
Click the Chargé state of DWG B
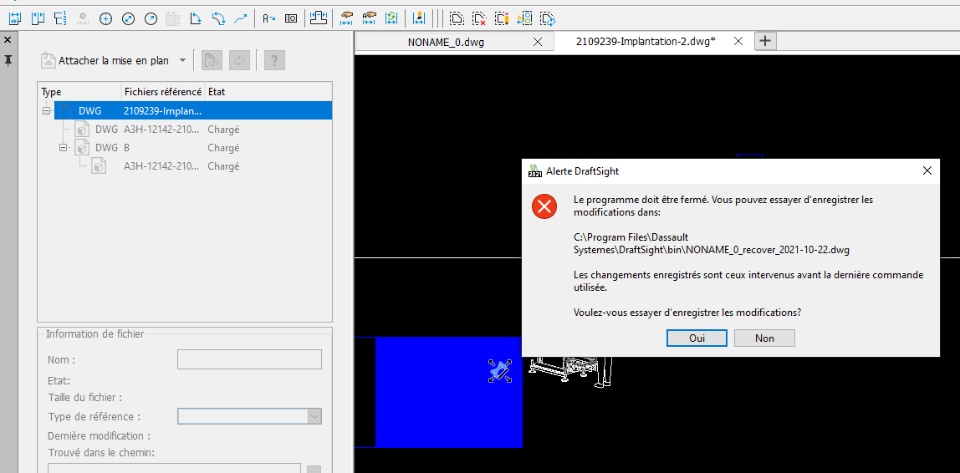pyautogui.click(x=223, y=147)
